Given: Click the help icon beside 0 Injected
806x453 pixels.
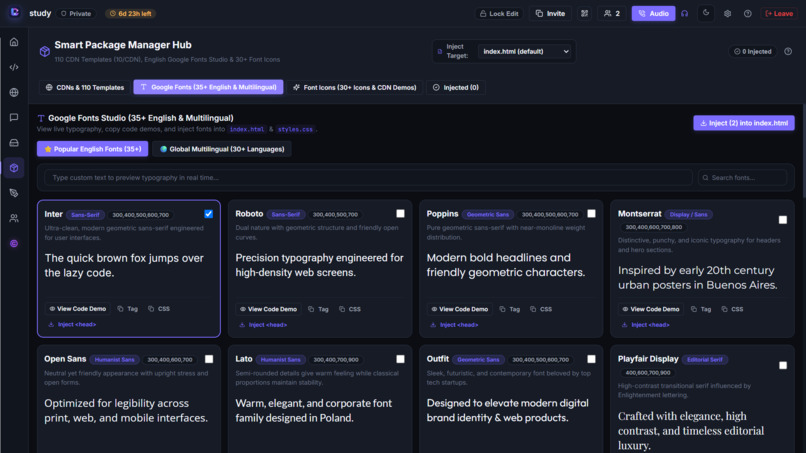Looking at the screenshot, I should tap(788, 51).
